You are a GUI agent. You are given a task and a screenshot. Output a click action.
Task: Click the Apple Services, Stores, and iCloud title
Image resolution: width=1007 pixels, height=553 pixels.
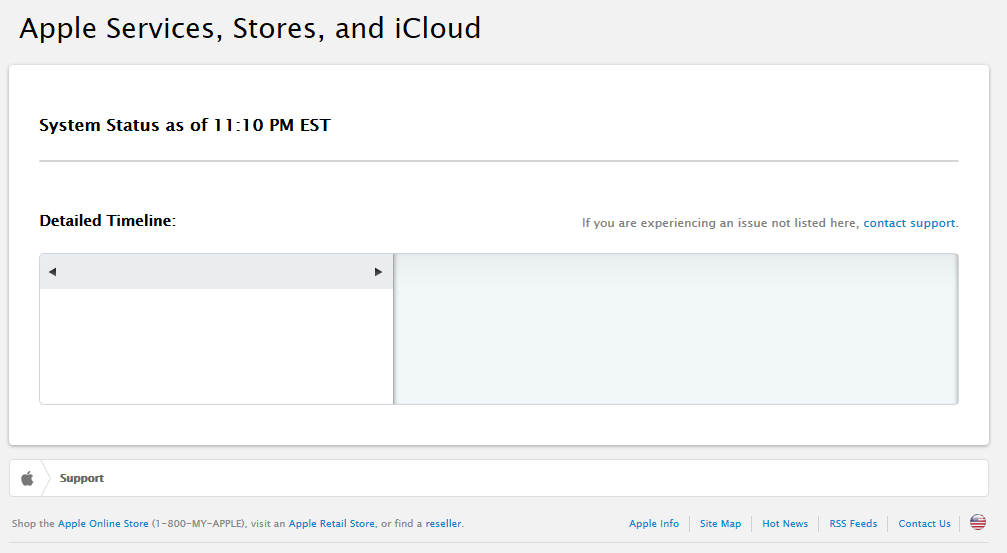[x=250, y=28]
